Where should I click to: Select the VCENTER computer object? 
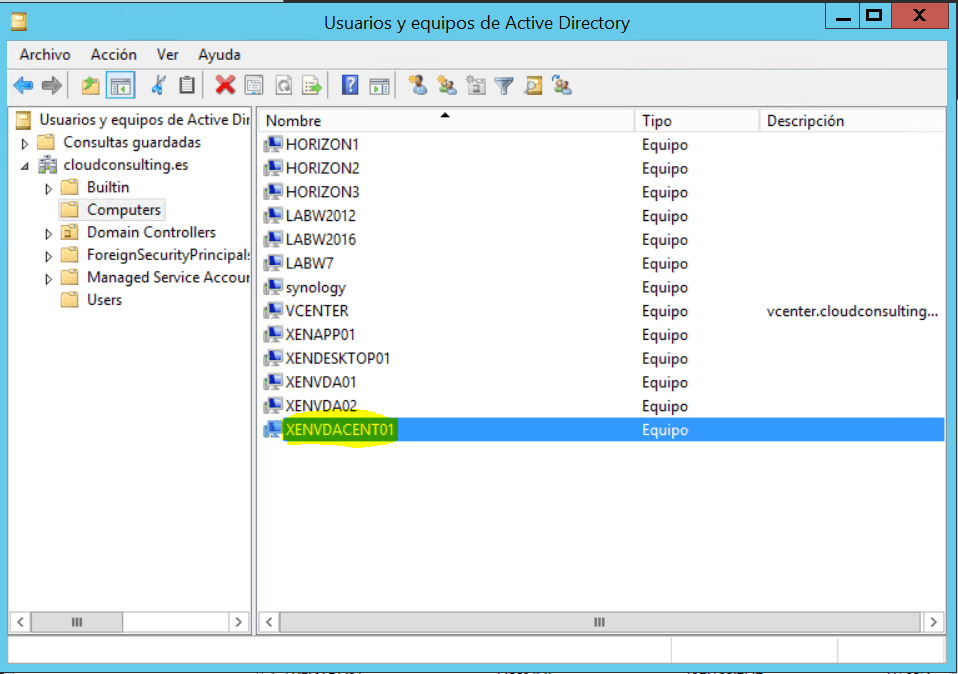pyautogui.click(x=315, y=311)
